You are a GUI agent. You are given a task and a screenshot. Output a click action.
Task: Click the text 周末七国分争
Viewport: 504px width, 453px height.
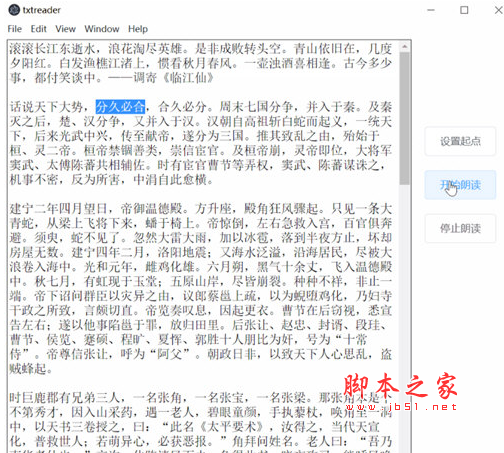click(256, 107)
